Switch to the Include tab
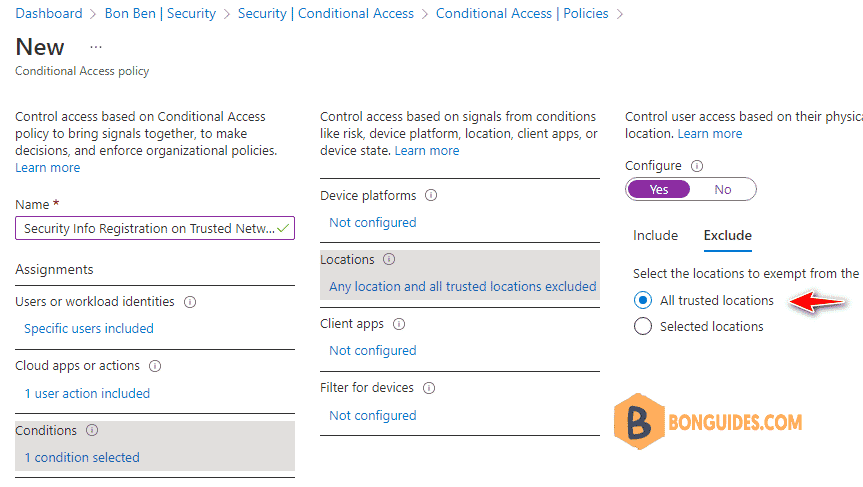Viewport: 863px width, 487px height. (x=655, y=236)
